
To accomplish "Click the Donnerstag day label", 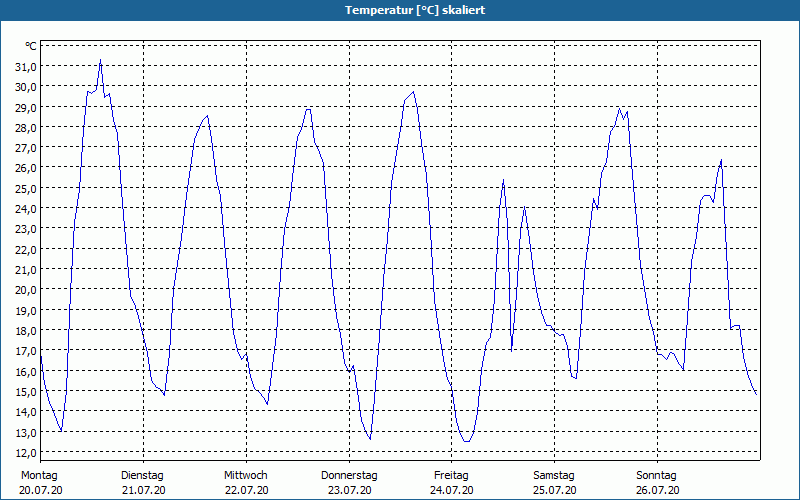I will (x=349, y=476).
